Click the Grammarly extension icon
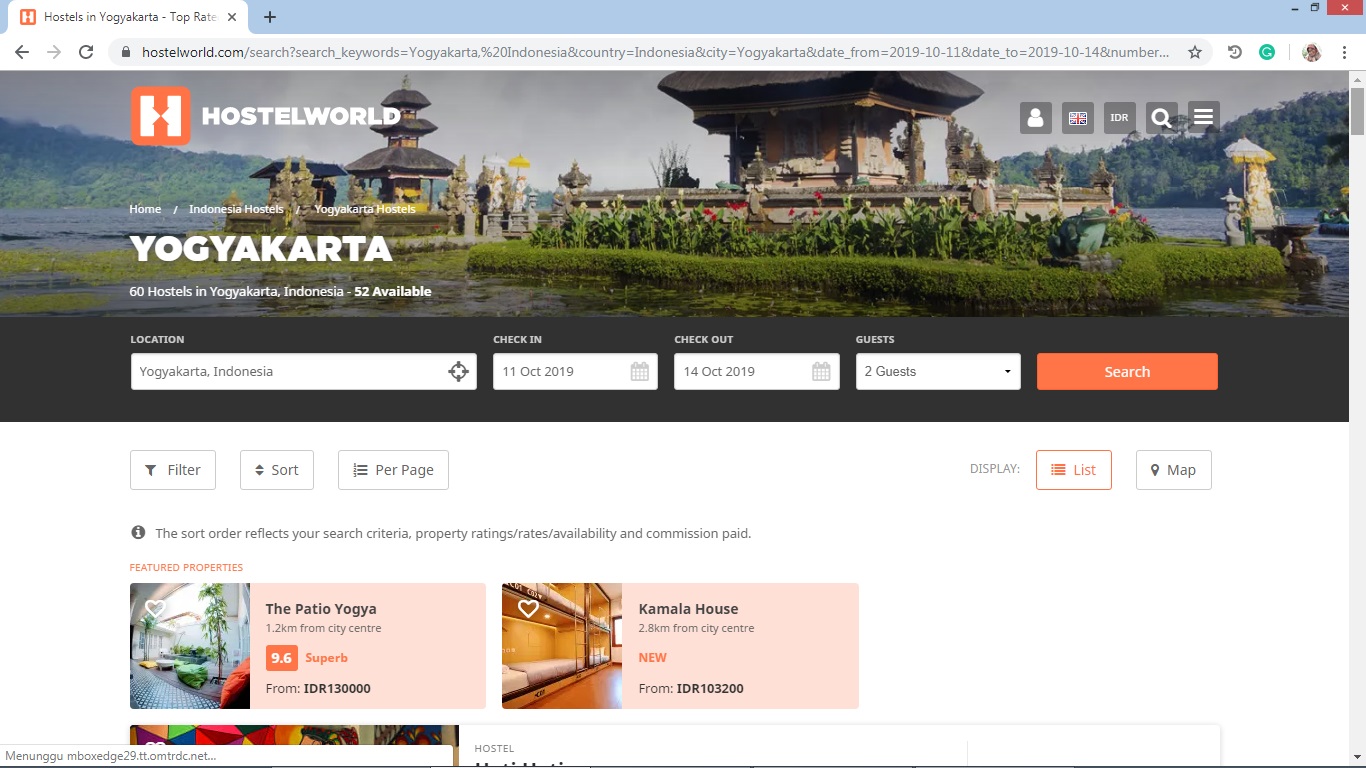 pos(1267,52)
